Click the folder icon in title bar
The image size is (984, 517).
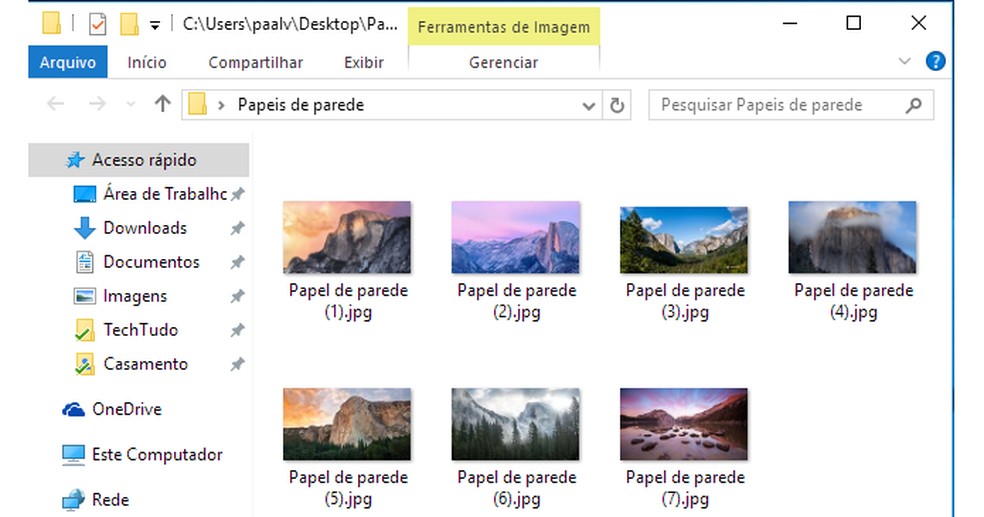point(51,24)
